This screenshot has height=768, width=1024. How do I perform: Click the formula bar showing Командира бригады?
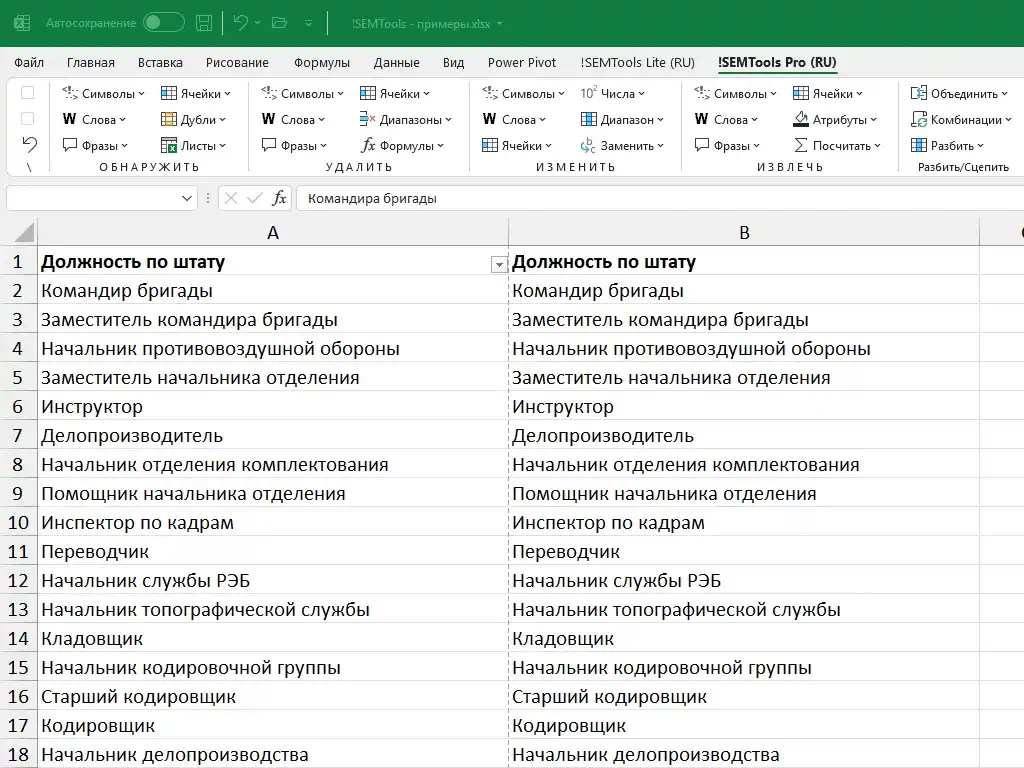(660, 198)
